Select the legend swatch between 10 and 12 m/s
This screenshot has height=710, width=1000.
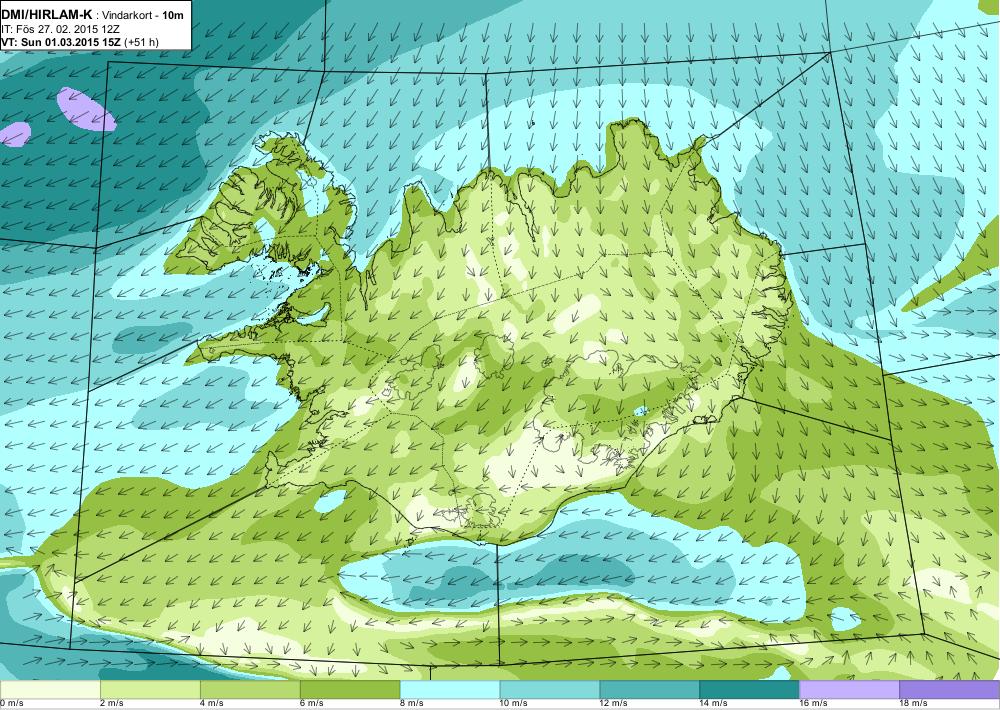(550, 690)
